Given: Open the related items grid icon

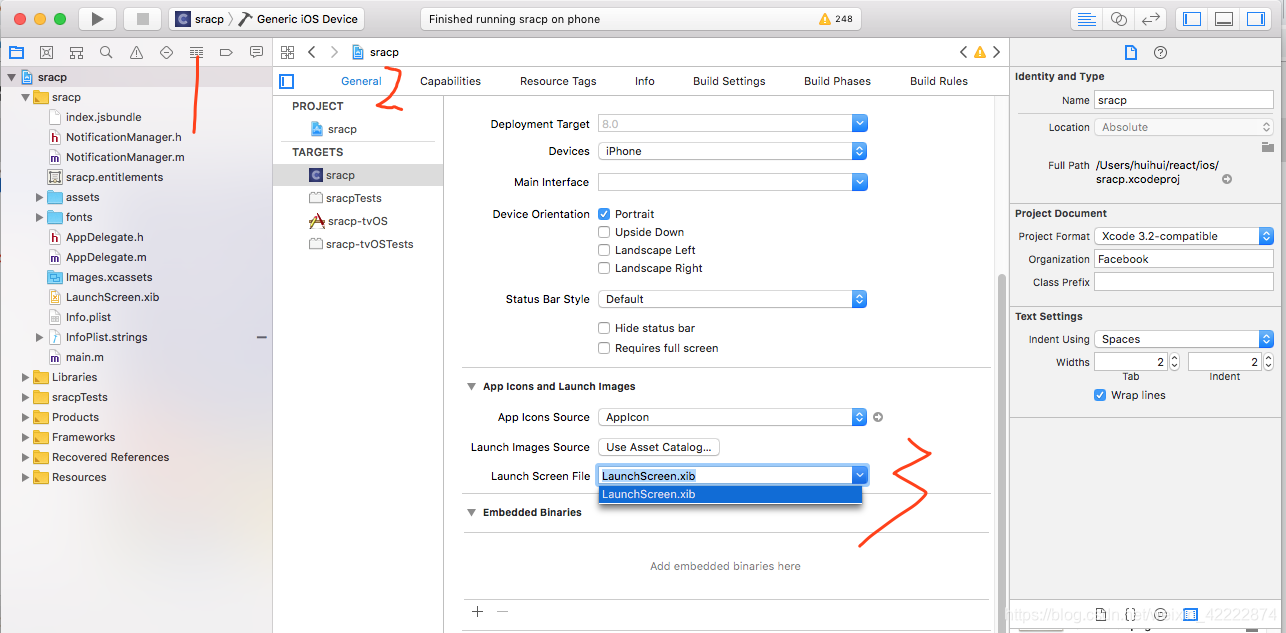Looking at the screenshot, I should click(x=287, y=52).
